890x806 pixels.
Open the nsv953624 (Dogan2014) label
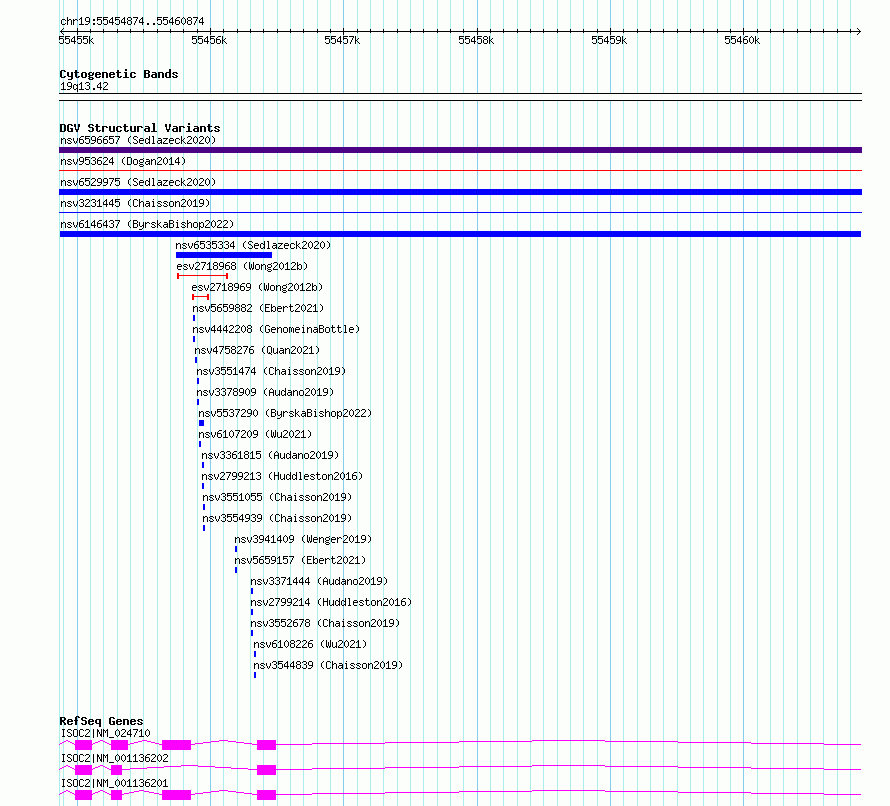[x=123, y=161]
